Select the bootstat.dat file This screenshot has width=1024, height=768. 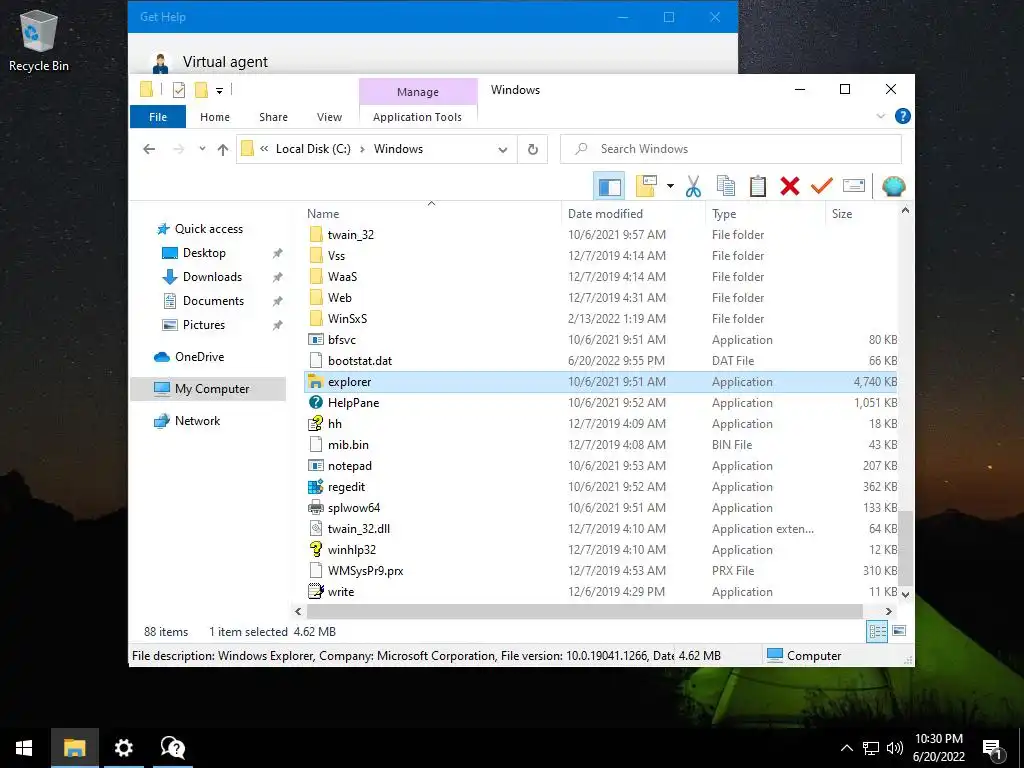360,360
